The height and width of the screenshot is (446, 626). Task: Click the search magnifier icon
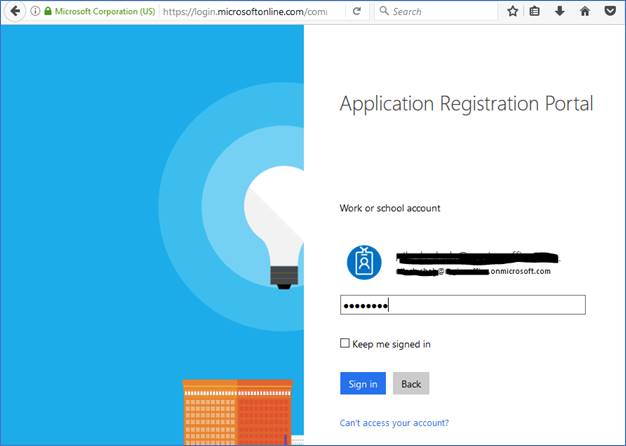(x=384, y=11)
